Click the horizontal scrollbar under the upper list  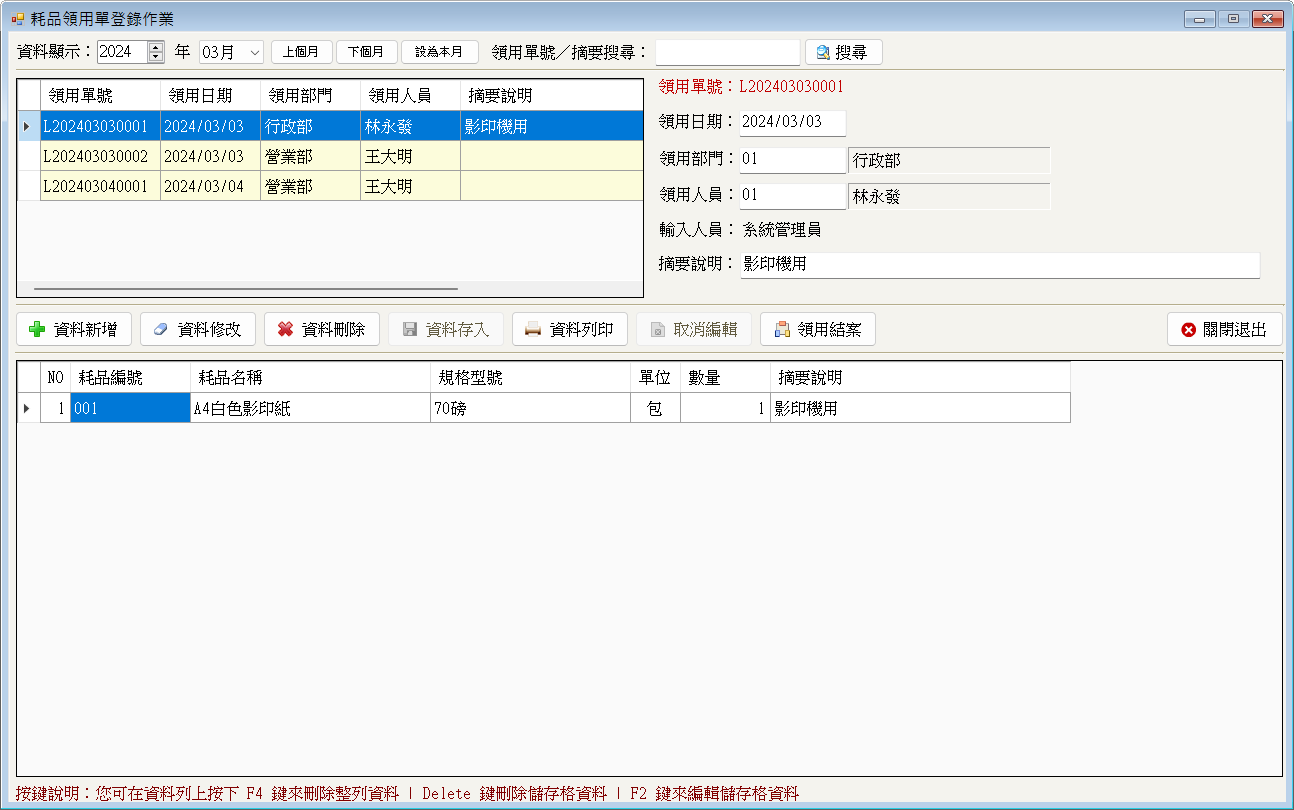coord(246,289)
